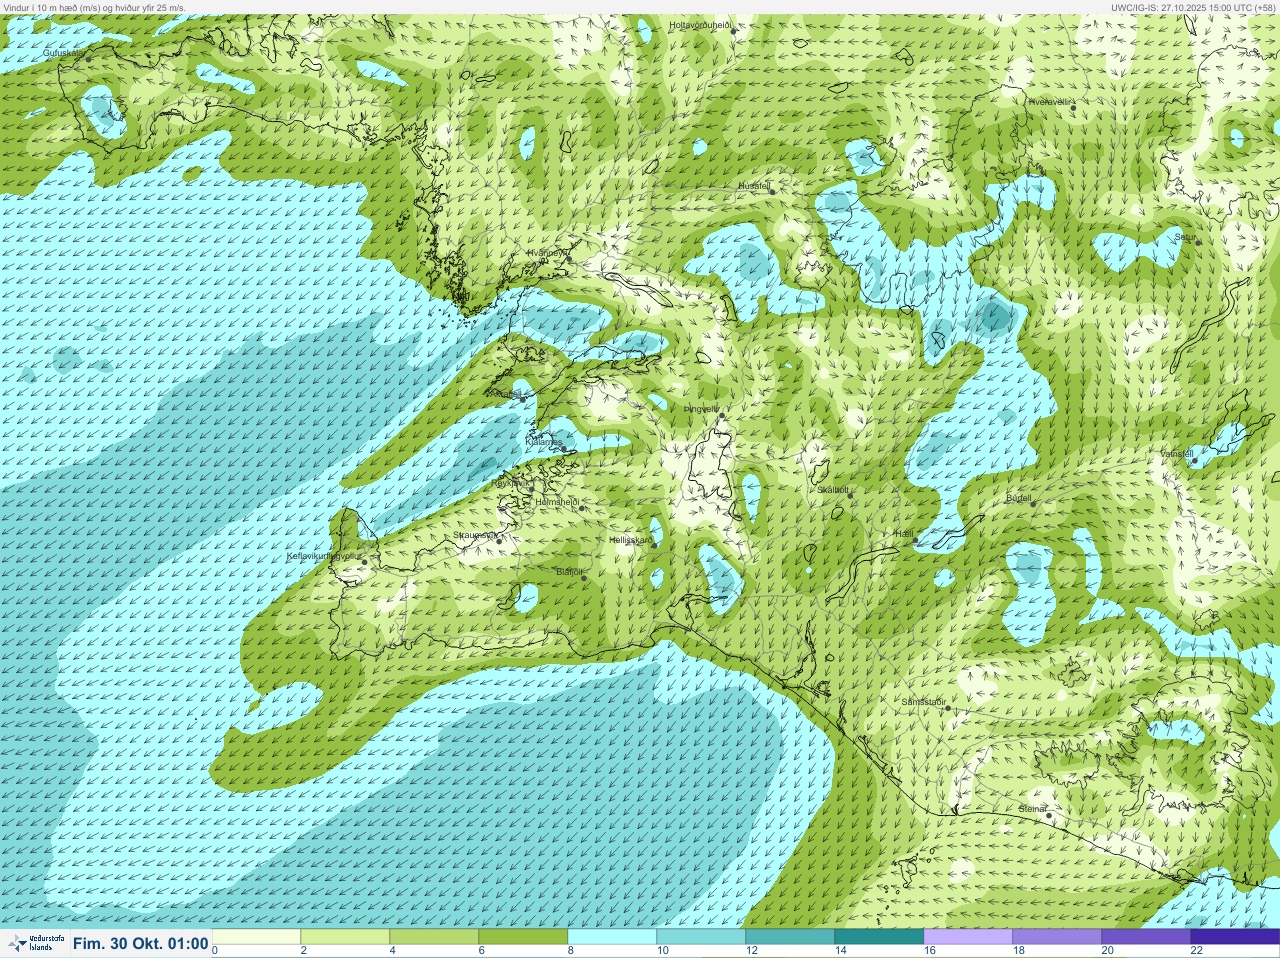Pick the 20–22 m/s violet swatch
Image resolution: width=1280 pixels, height=958 pixels.
point(1146,937)
